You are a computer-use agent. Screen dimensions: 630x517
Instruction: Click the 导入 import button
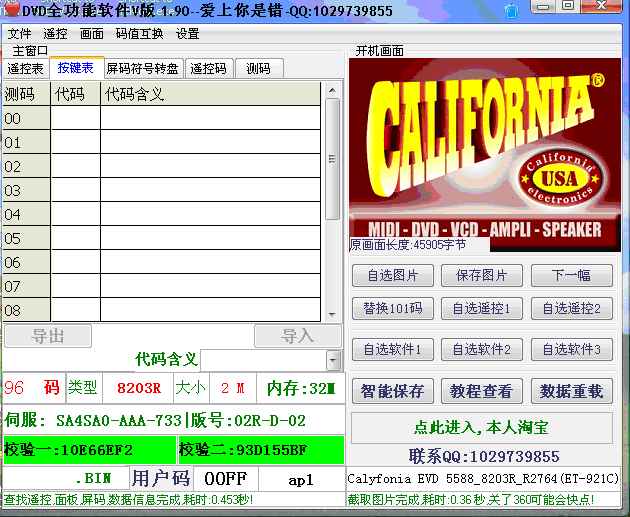(x=298, y=336)
